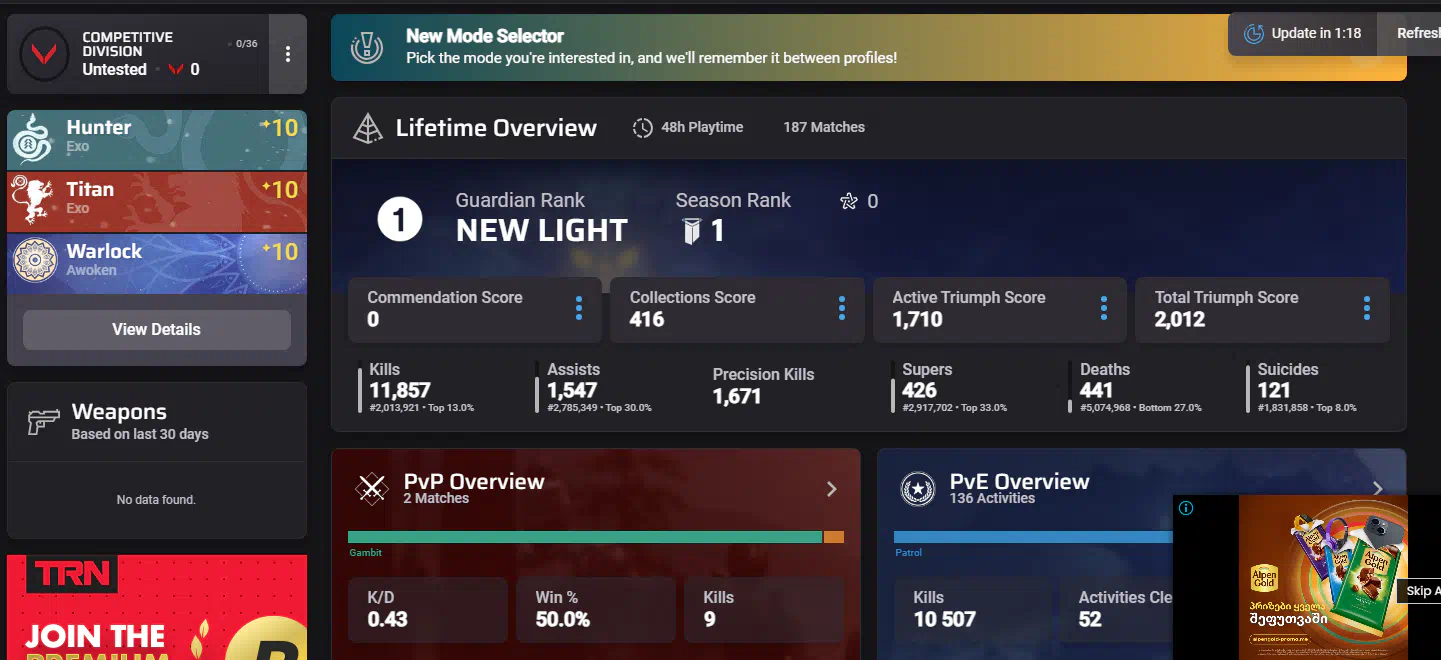
Task: Click the Assists 1,547 stat
Action: [594, 388]
